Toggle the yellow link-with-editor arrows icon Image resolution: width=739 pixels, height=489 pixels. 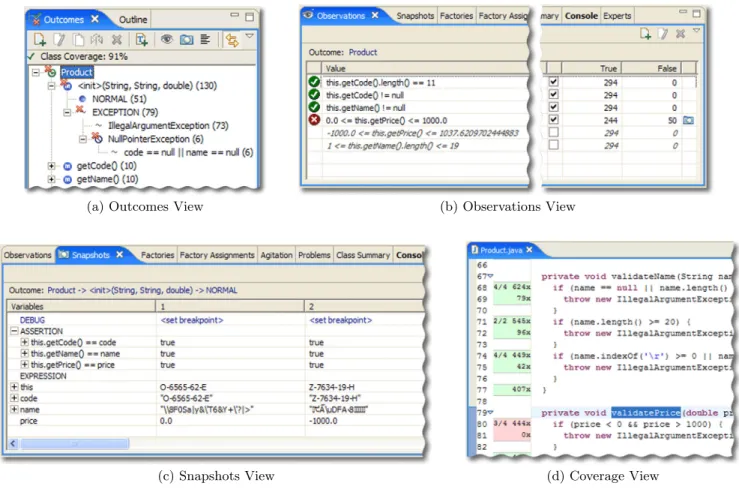[x=231, y=40]
